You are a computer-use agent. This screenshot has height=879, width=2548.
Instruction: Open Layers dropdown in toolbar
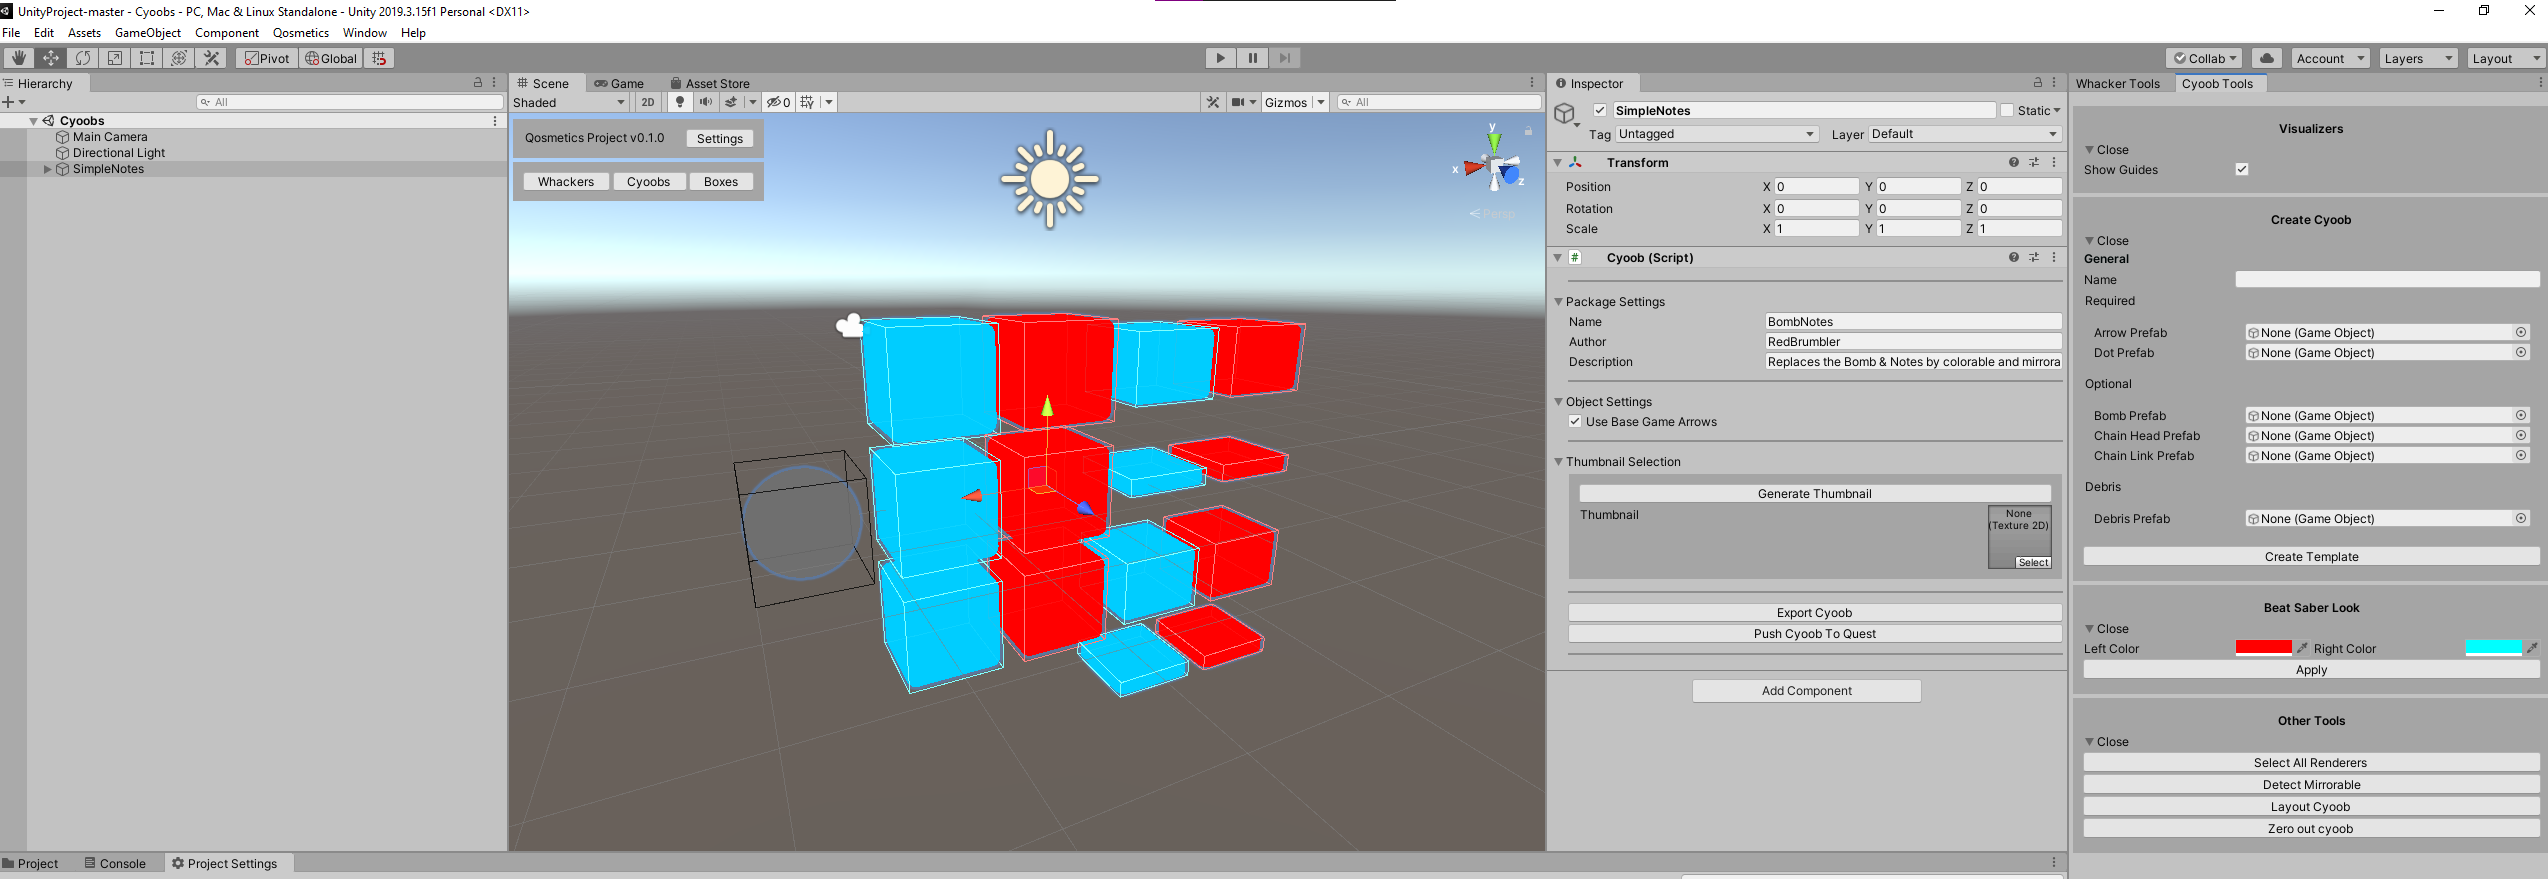pyautogui.click(x=2418, y=58)
